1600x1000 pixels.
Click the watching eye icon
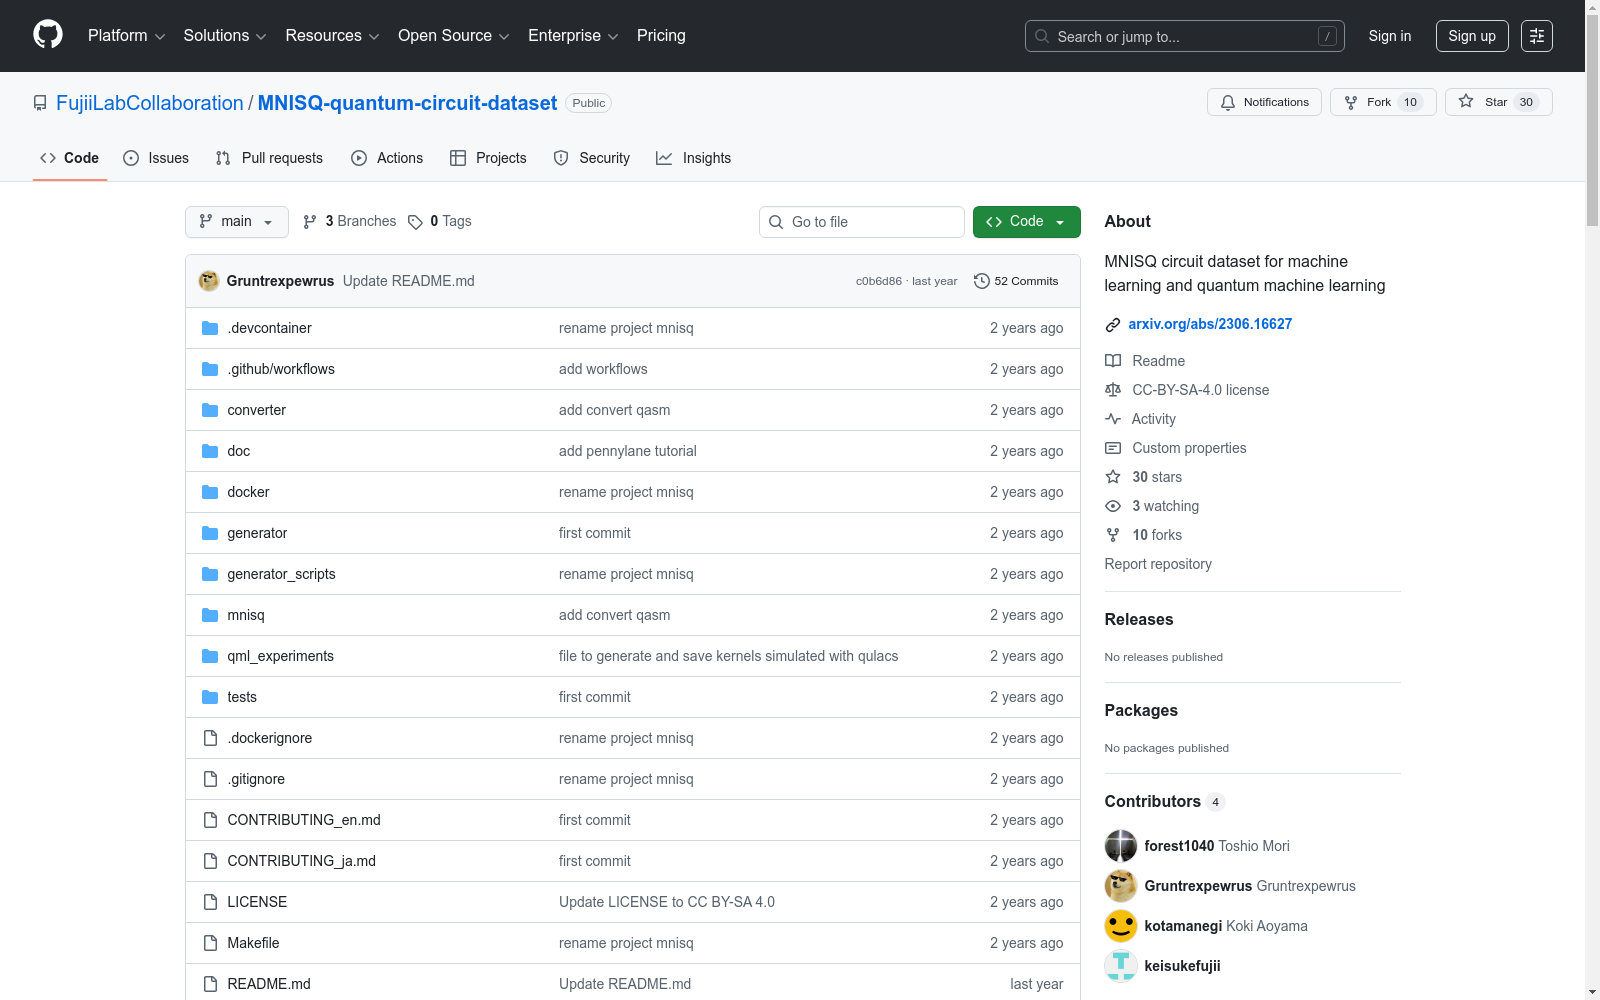[x=1113, y=506]
